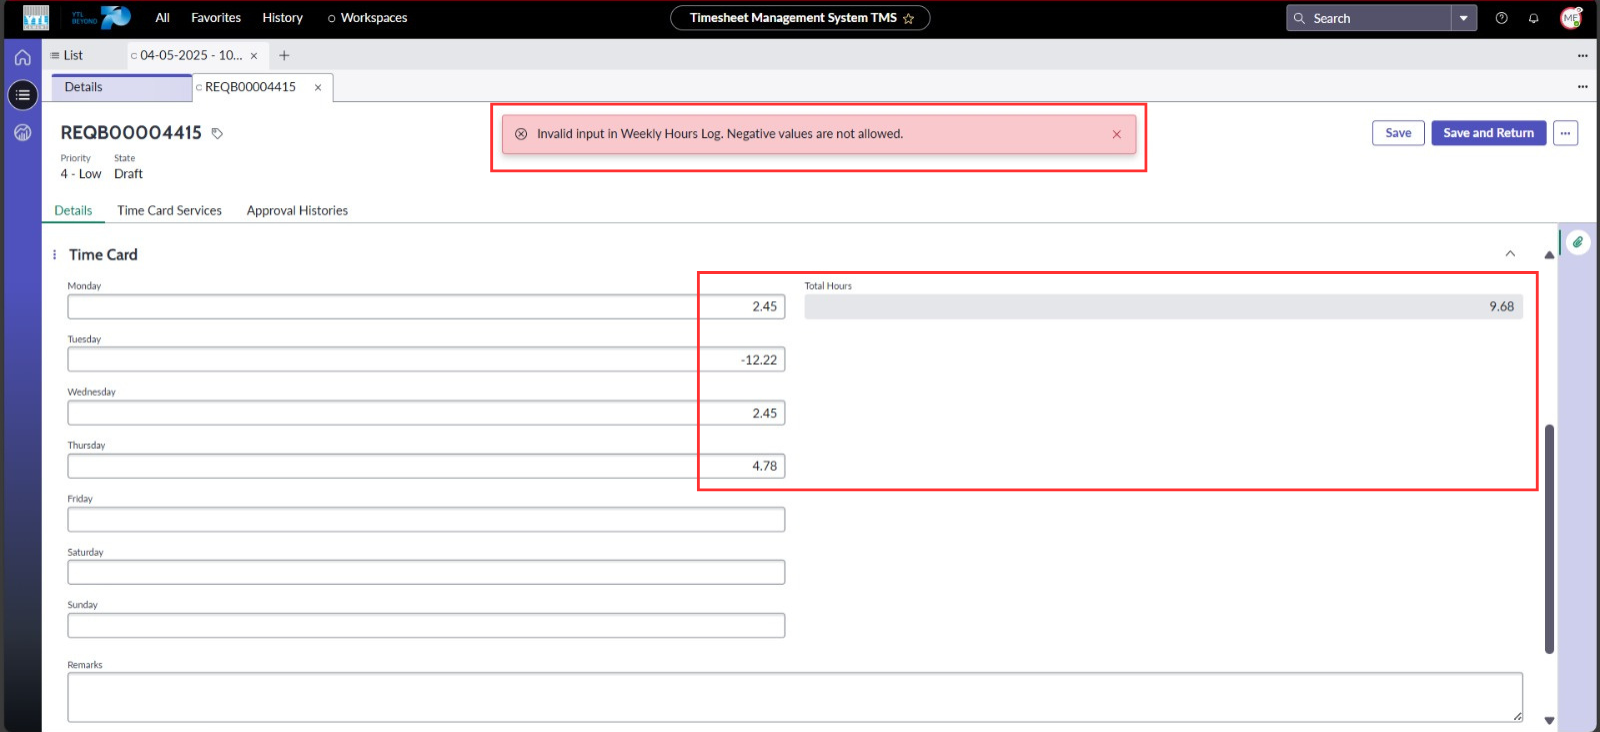Click the Tuesday hours input field
1600x732 pixels.
pyautogui.click(x=426, y=360)
